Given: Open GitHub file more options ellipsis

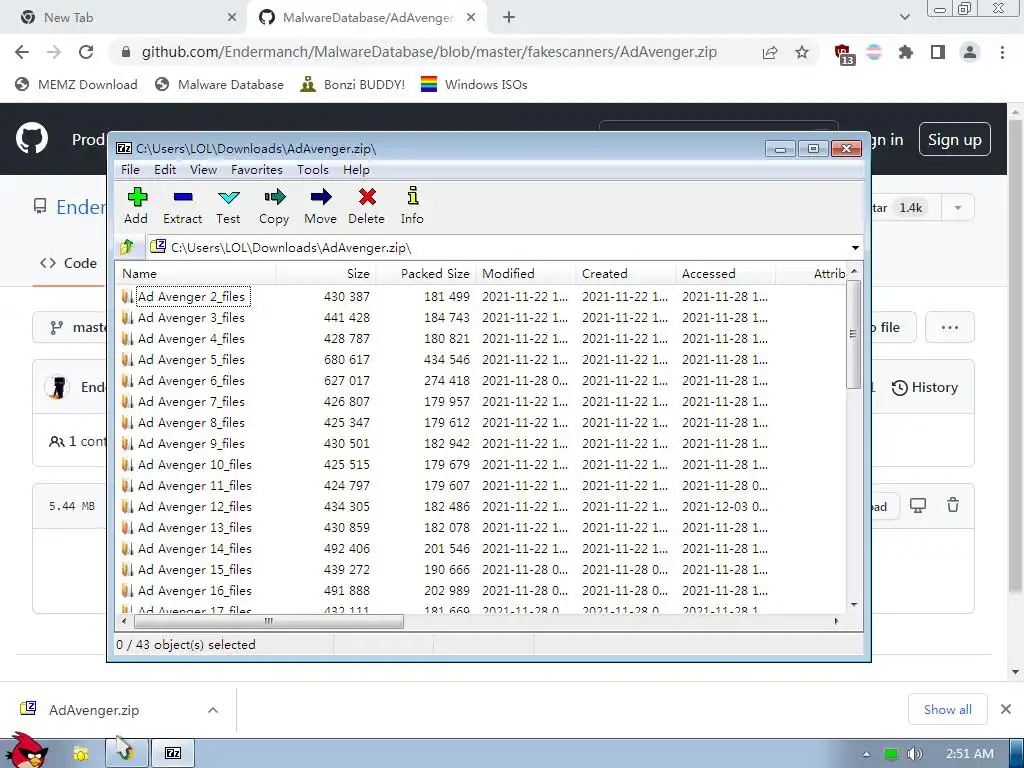Looking at the screenshot, I should (950, 327).
